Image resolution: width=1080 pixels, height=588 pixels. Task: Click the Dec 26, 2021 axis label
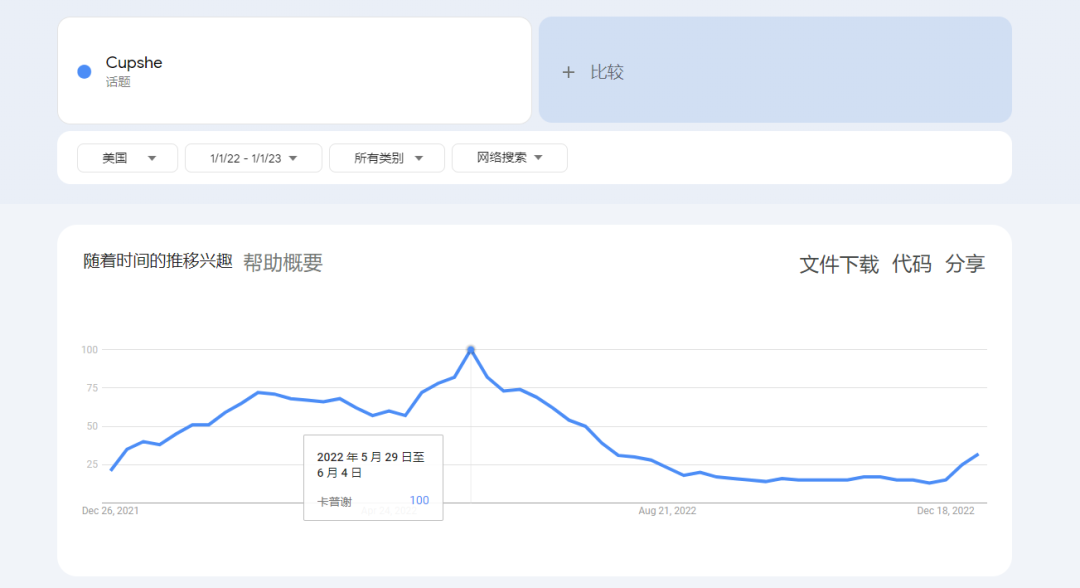tap(110, 511)
